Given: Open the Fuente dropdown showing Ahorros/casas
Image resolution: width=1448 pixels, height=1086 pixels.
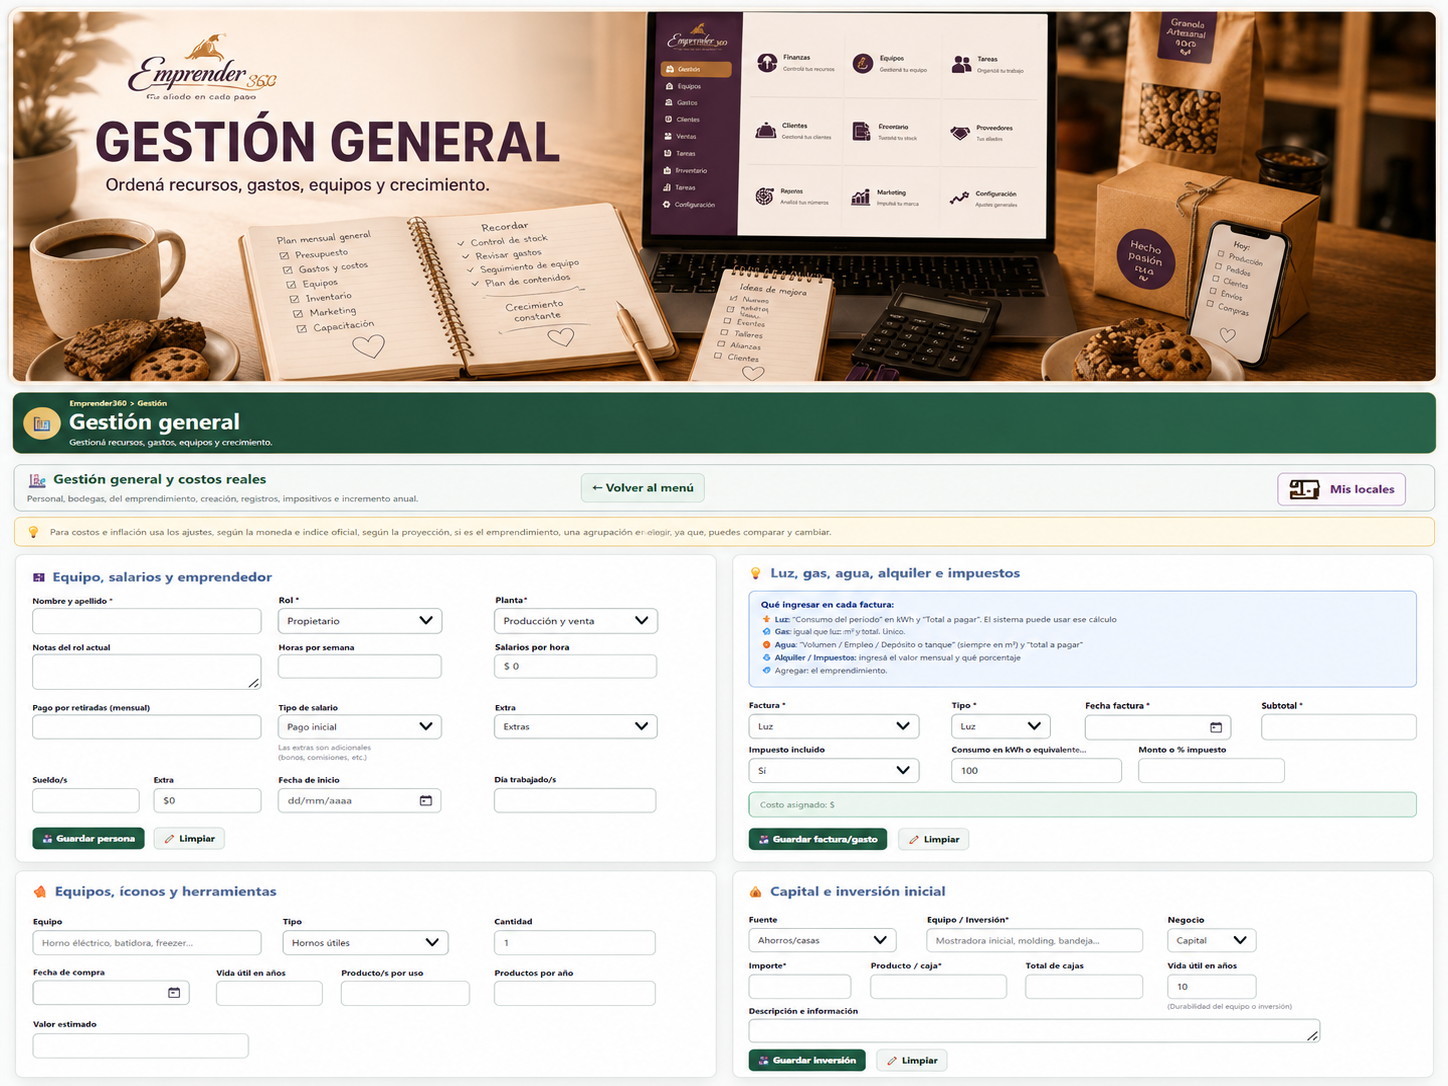Looking at the screenshot, I should point(822,940).
